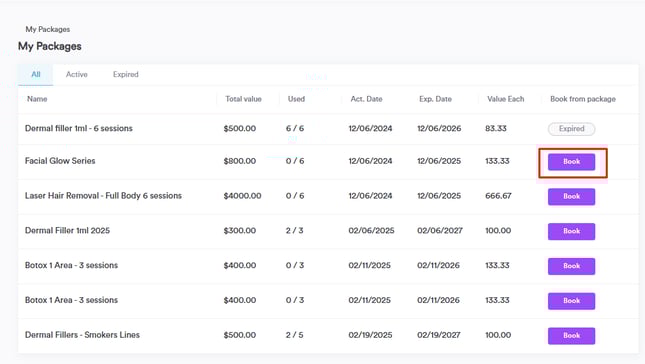Book from Laser Hair Removal package
The image size is (645, 364).
571,197
